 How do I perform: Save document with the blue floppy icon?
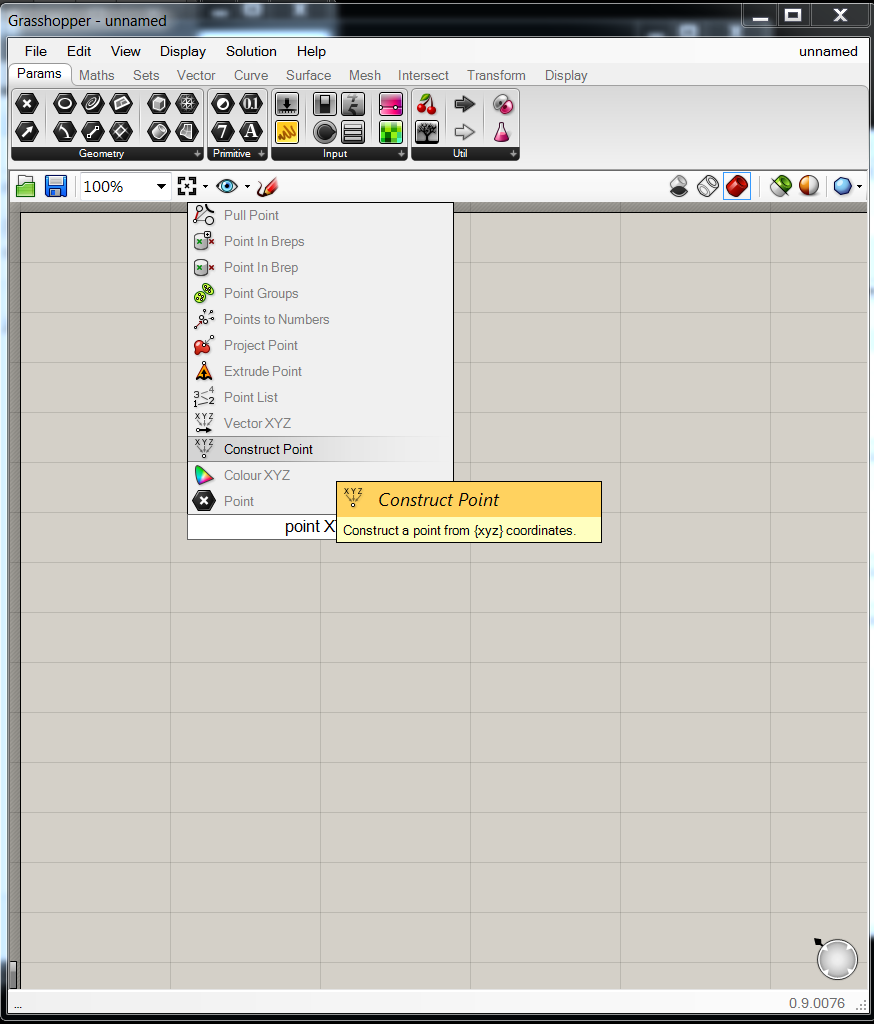tap(56, 187)
